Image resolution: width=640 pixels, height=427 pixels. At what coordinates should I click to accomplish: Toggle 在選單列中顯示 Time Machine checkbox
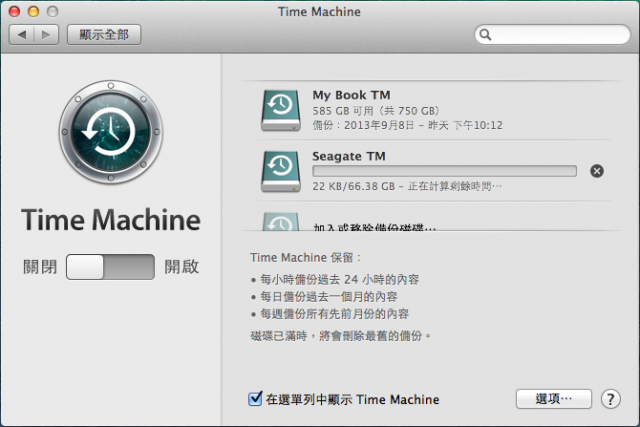pyautogui.click(x=255, y=398)
